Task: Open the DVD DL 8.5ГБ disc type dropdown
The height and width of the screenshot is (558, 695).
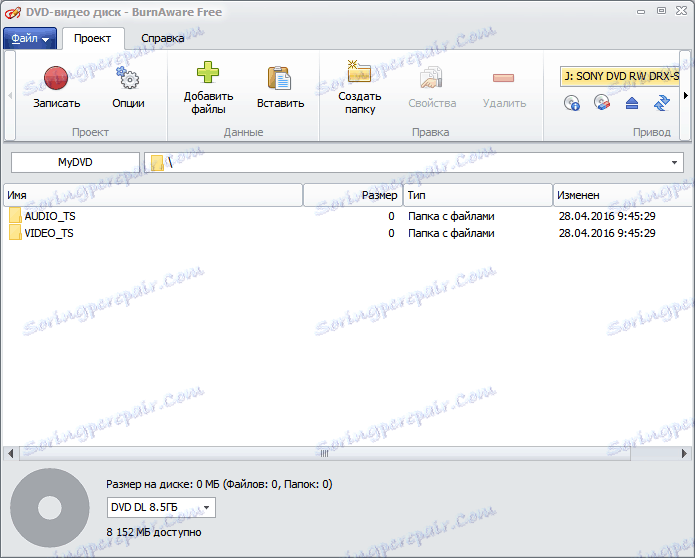Action: click(161, 507)
